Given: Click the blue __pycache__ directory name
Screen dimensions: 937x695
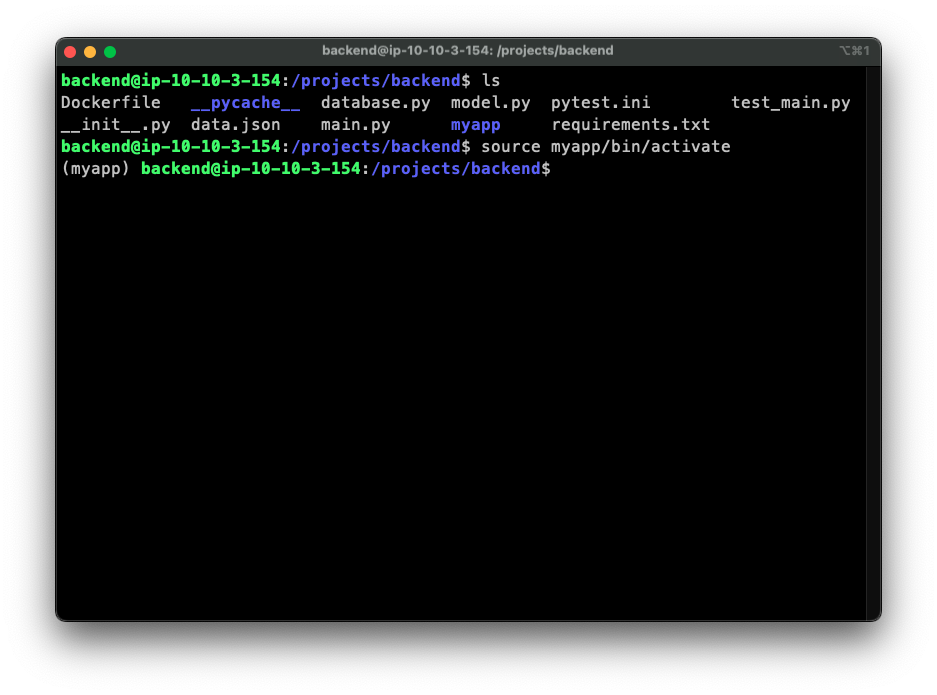Looking at the screenshot, I should (245, 103).
